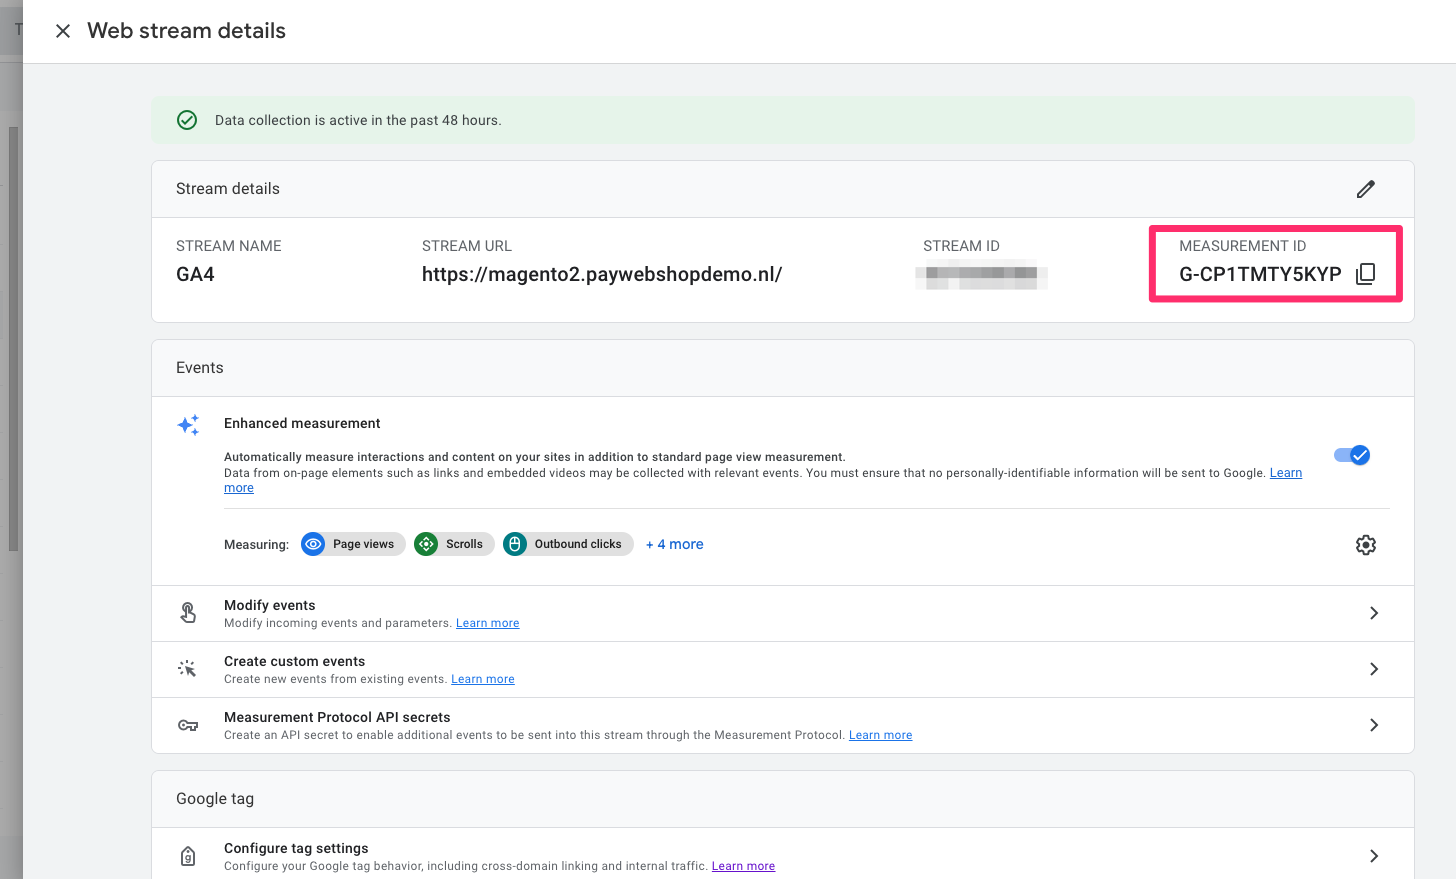Show the + 4 more measurements
This screenshot has height=879, width=1456.
(675, 544)
